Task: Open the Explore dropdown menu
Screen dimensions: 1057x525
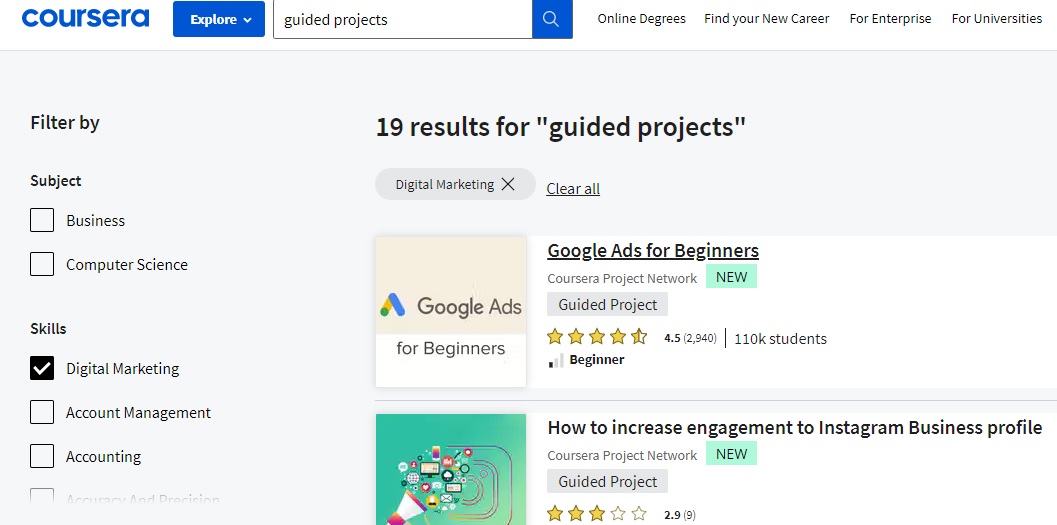Action: click(219, 19)
